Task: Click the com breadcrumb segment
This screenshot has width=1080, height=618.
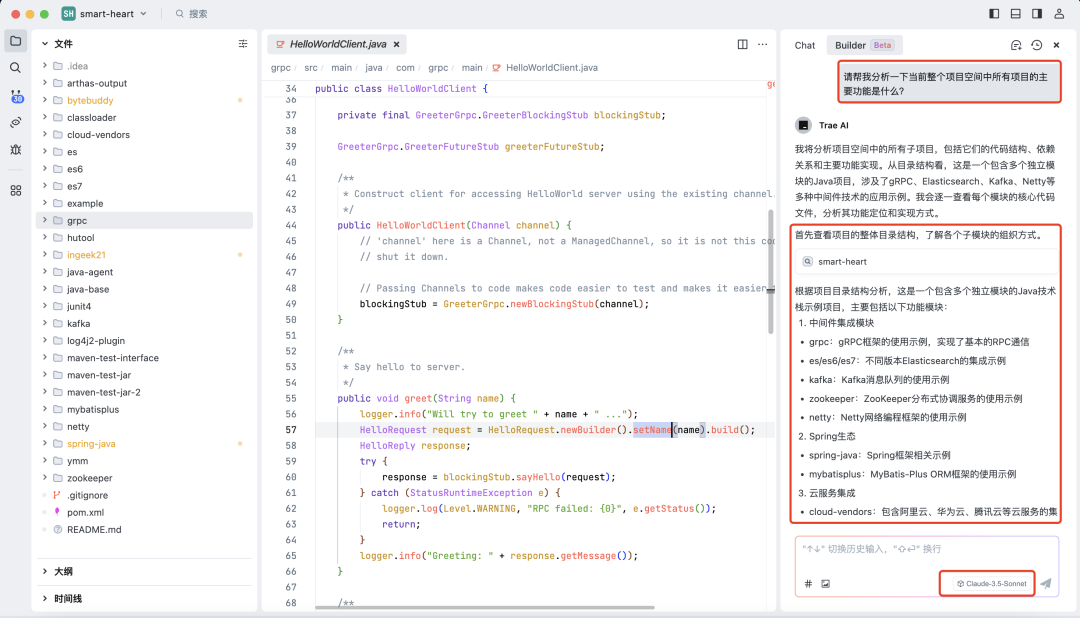Action: click(x=405, y=68)
